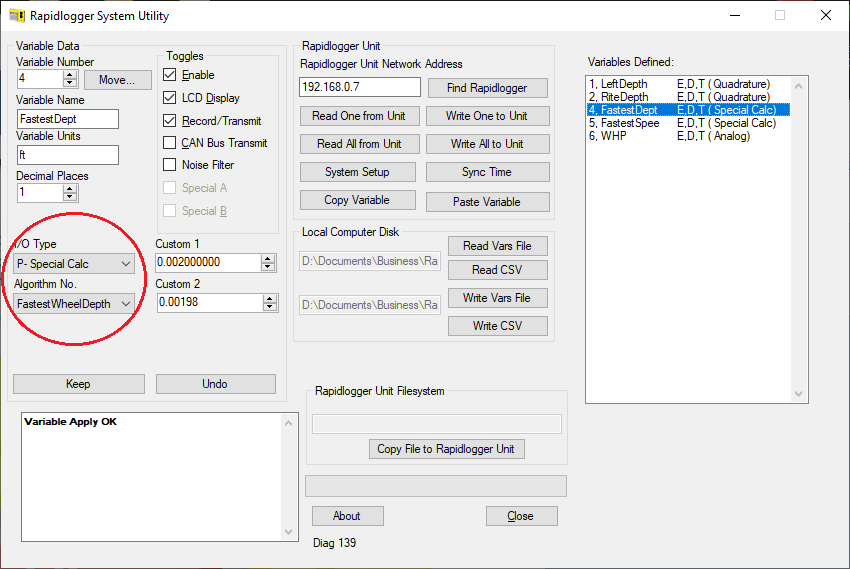850x569 pixels.
Task: Disable the Record/Transmit checkbox
Action: pos(170,121)
